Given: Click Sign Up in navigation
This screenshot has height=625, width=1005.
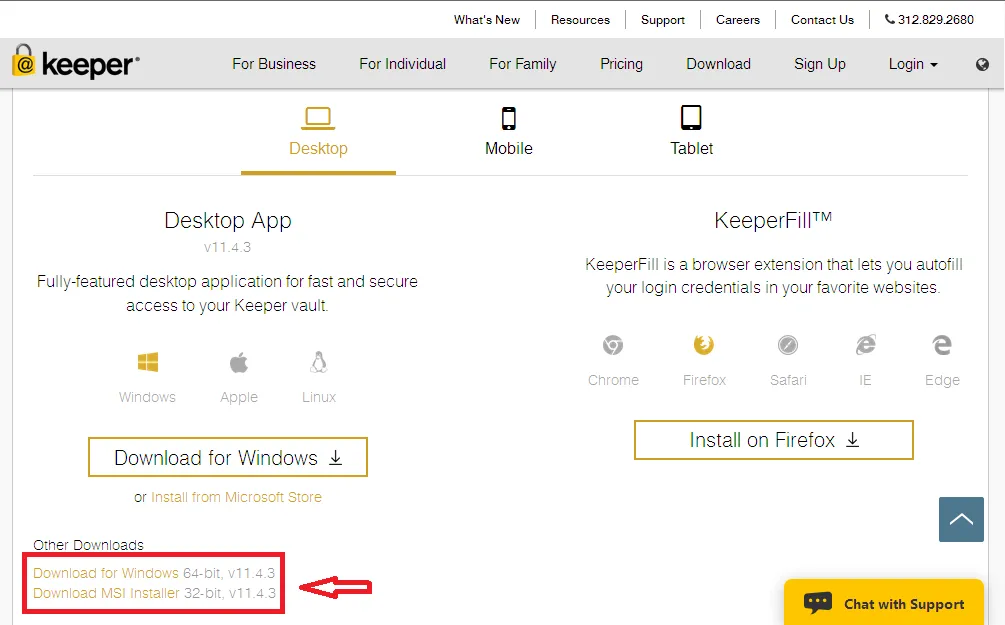Looking at the screenshot, I should coord(820,64).
